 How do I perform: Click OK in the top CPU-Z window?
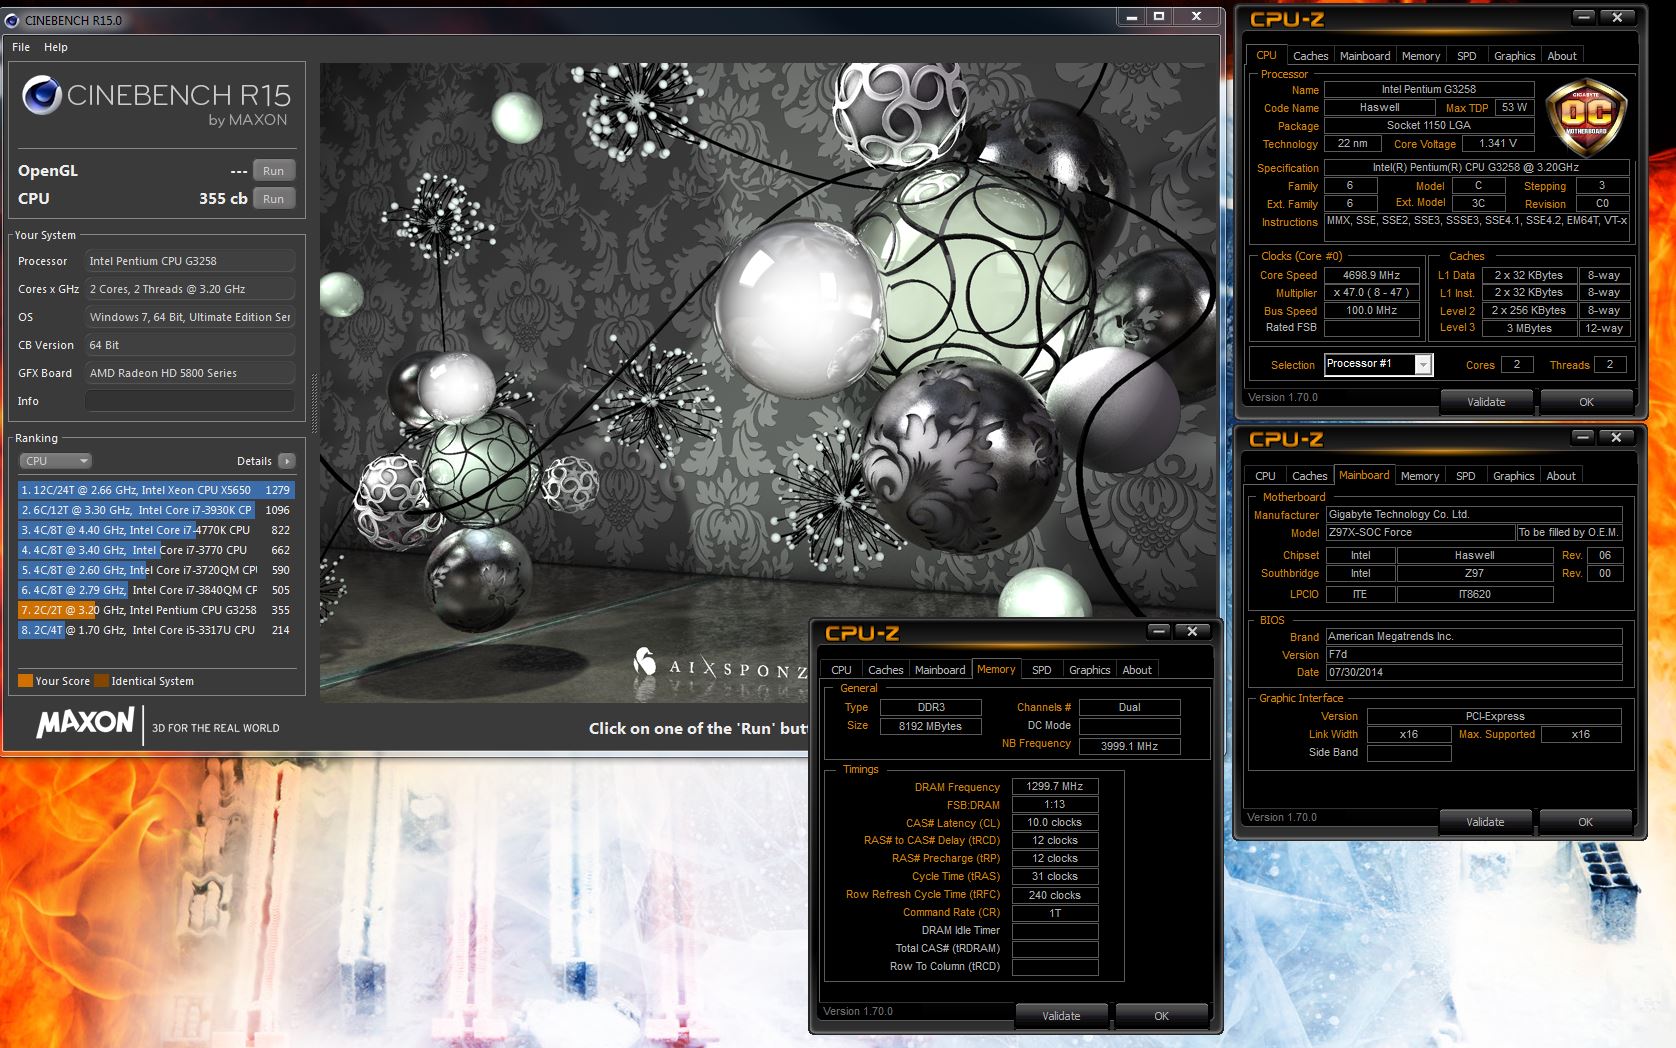pos(1587,402)
